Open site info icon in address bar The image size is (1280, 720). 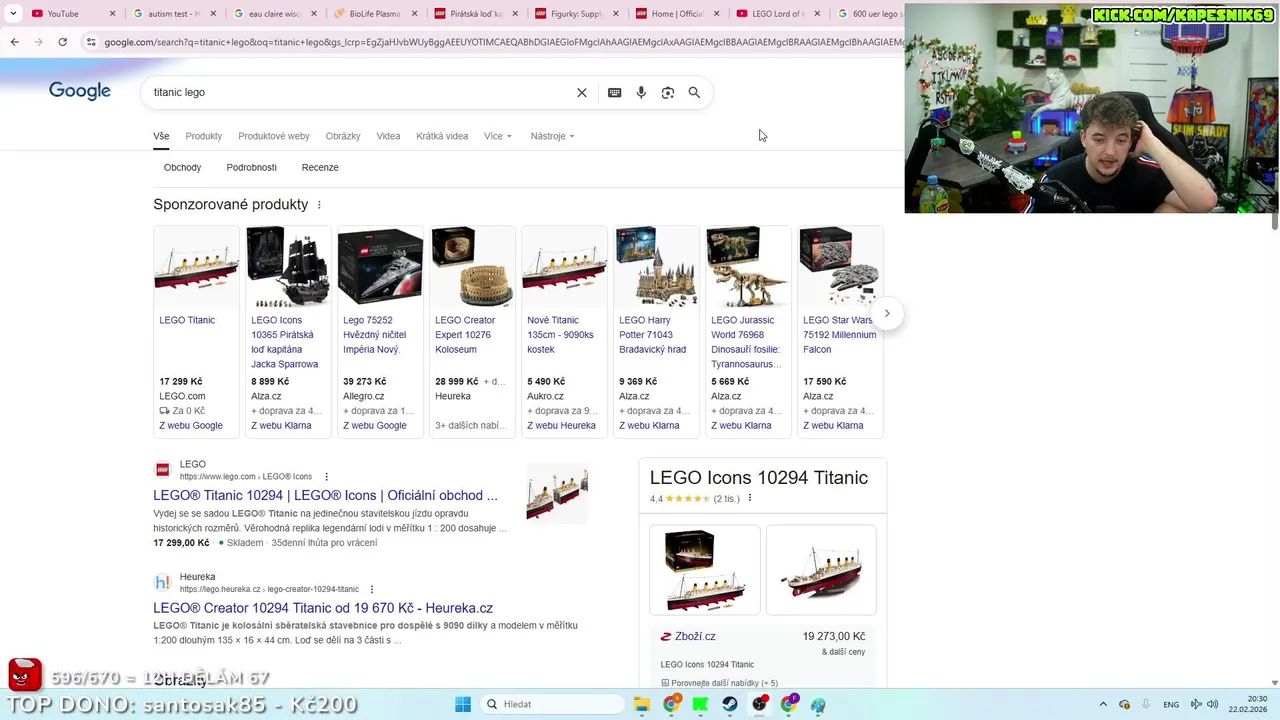coord(91,42)
